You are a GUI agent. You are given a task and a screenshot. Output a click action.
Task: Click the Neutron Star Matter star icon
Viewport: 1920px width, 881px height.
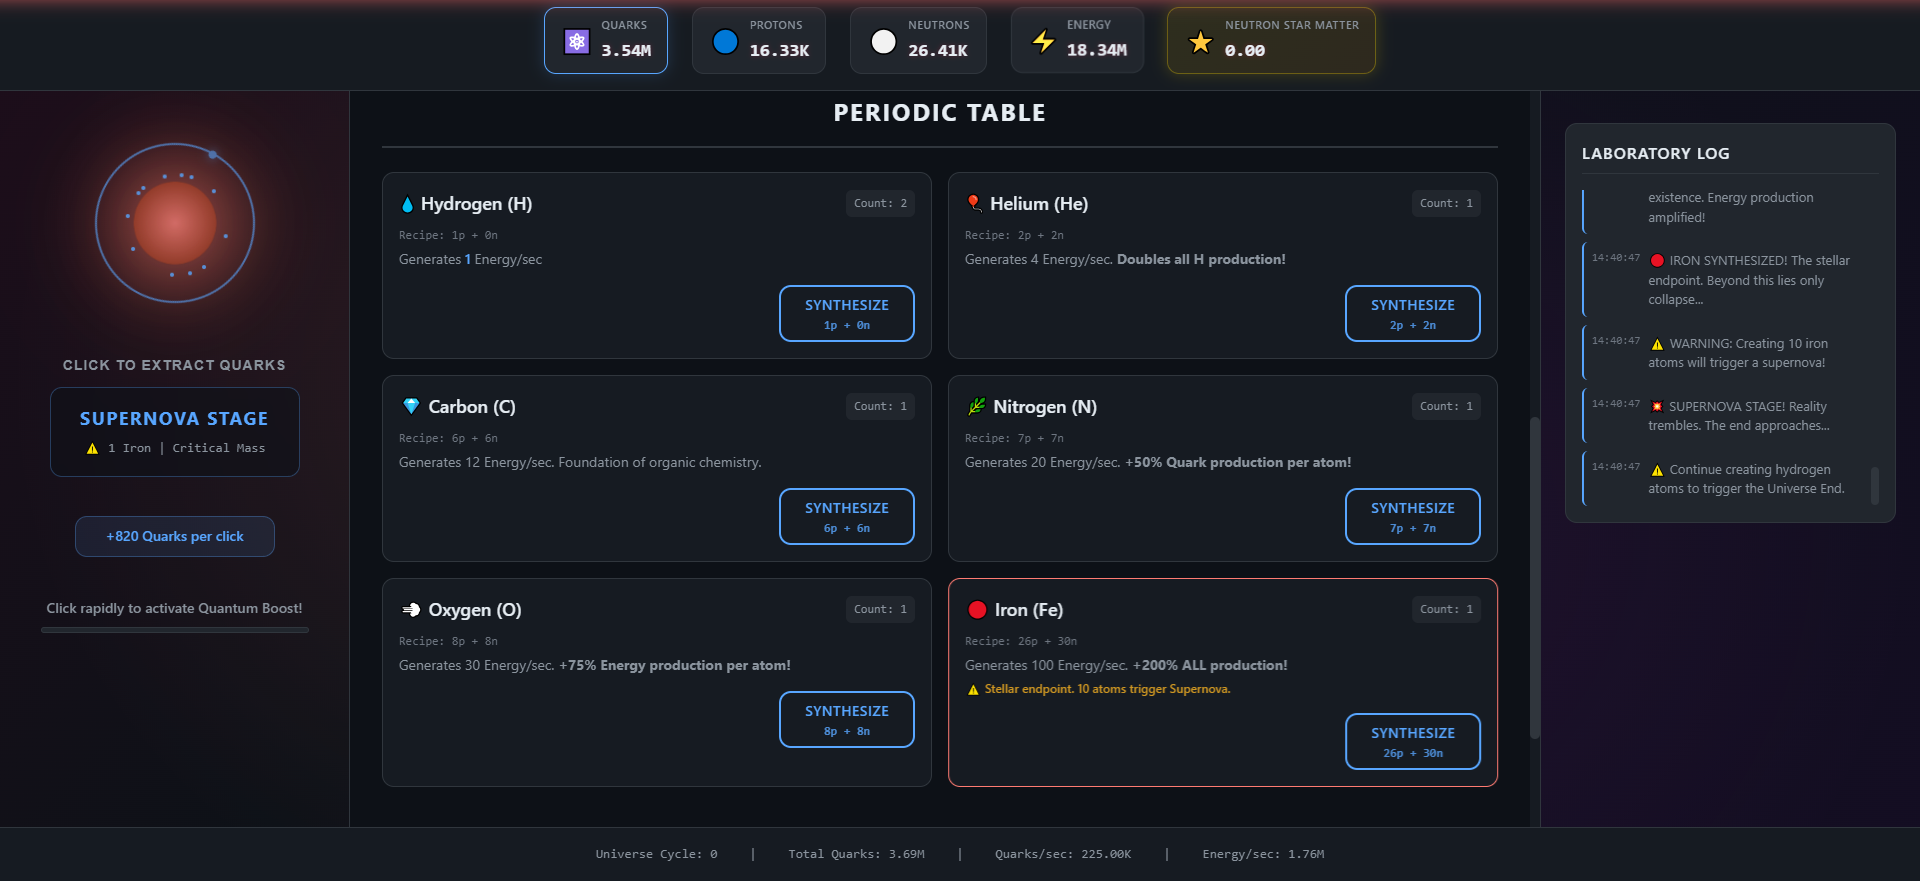click(1200, 42)
